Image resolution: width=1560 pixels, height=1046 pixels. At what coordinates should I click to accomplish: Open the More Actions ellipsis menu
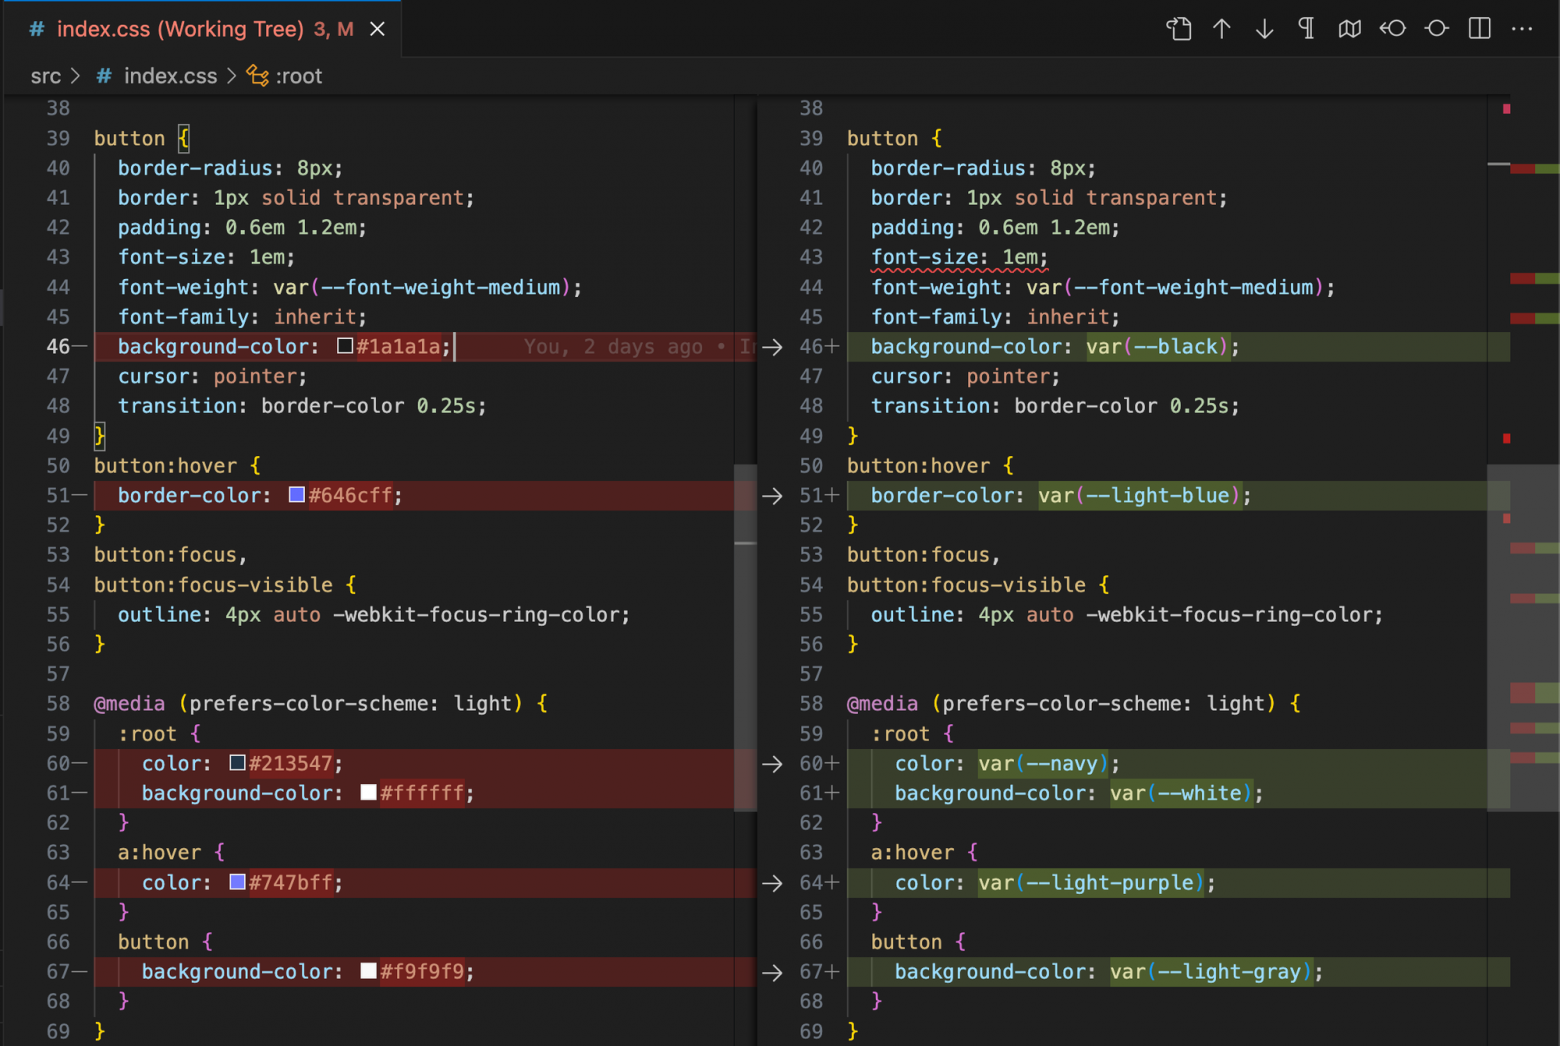click(x=1522, y=29)
